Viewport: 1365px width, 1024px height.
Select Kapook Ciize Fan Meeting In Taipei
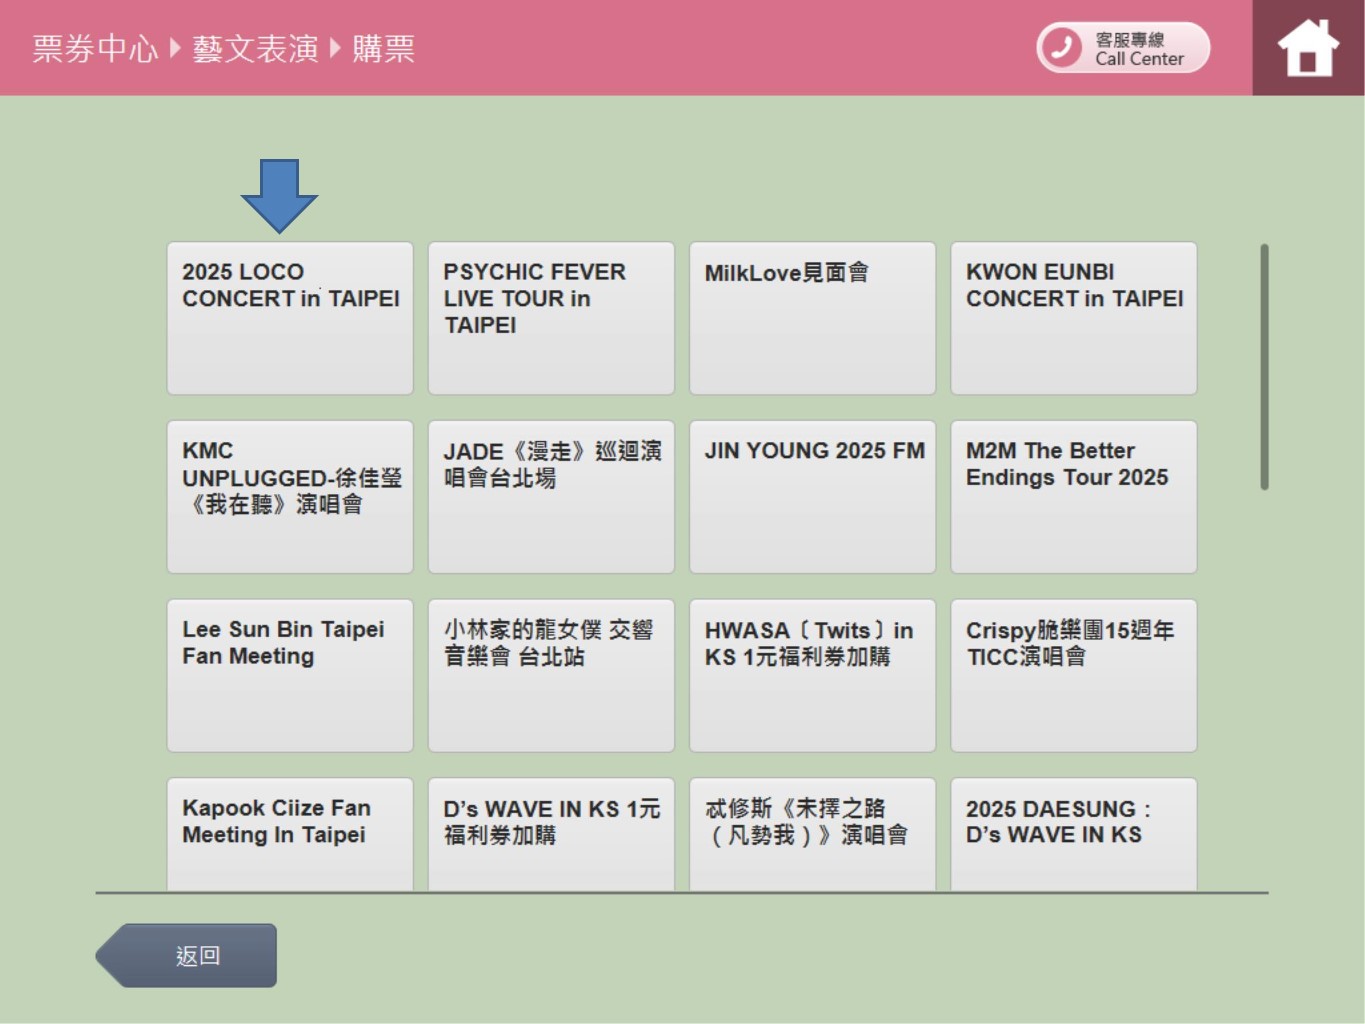click(x=290, y=833)
